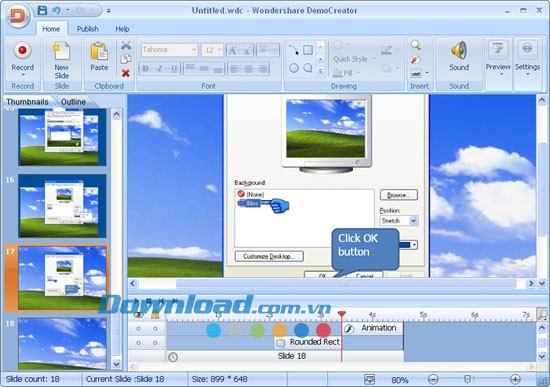Increase font size with the larger A button
The height and width of the screenshot is (387, 550).
coord(233,51)
